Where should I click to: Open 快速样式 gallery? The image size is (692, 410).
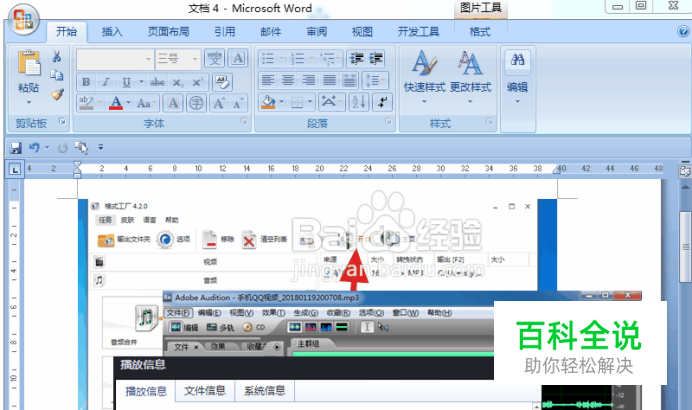(424, 77)
